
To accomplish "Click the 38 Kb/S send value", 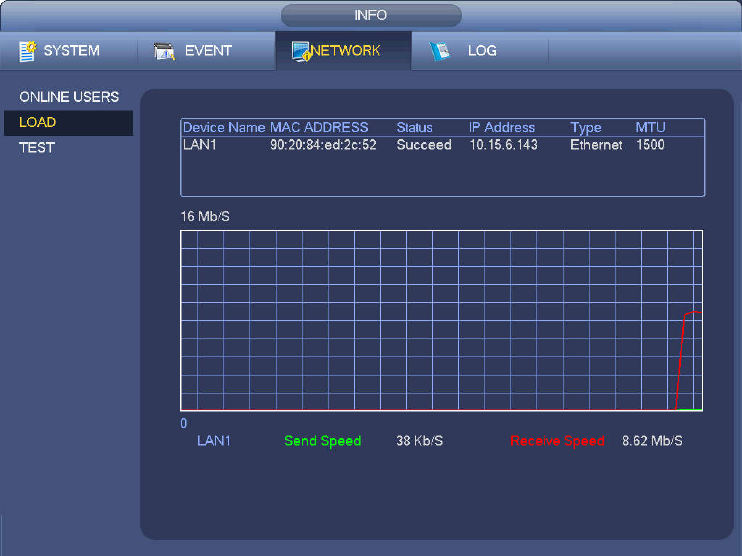I will click(419, 441).
